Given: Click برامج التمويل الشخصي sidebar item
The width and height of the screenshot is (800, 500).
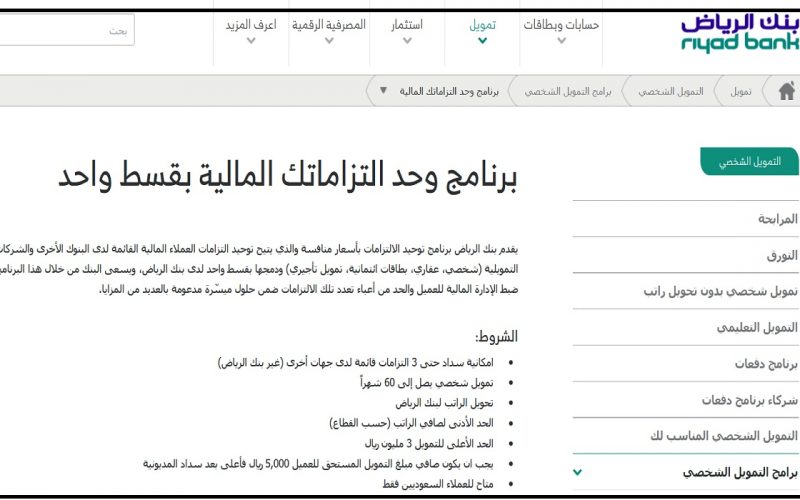Looking at the screenshot, I should coord(740,472).
